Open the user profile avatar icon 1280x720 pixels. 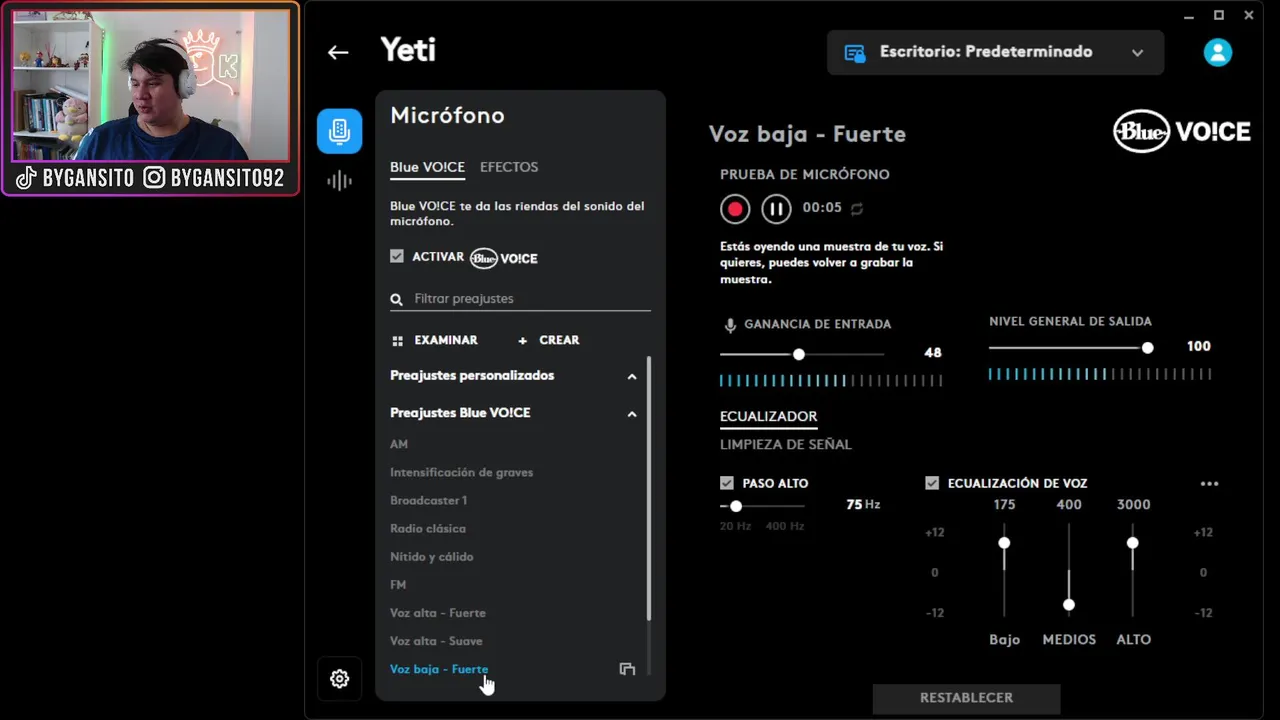point(1217,52)
